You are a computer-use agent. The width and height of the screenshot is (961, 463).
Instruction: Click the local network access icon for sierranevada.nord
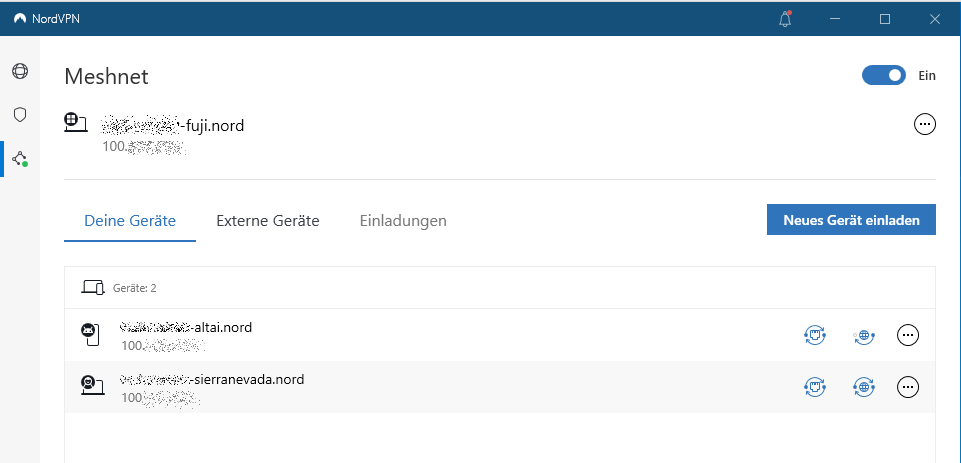(x=814, y=386)
